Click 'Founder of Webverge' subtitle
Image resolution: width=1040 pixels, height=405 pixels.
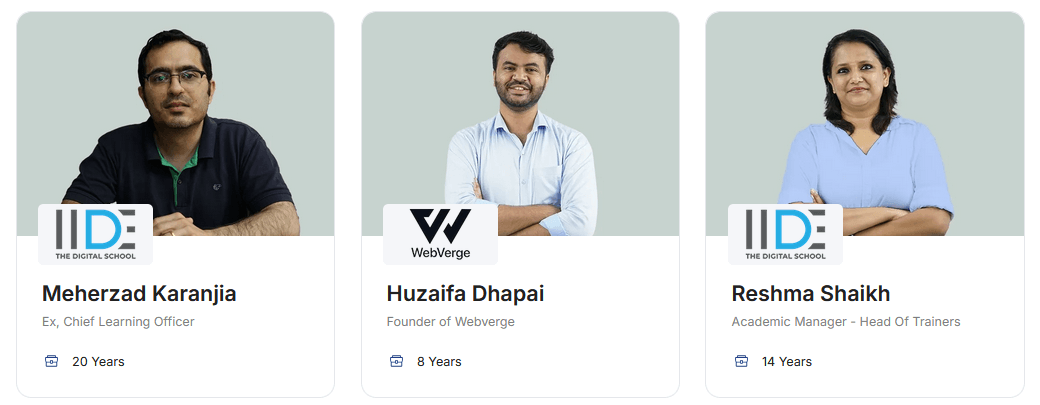click(450, 322)
